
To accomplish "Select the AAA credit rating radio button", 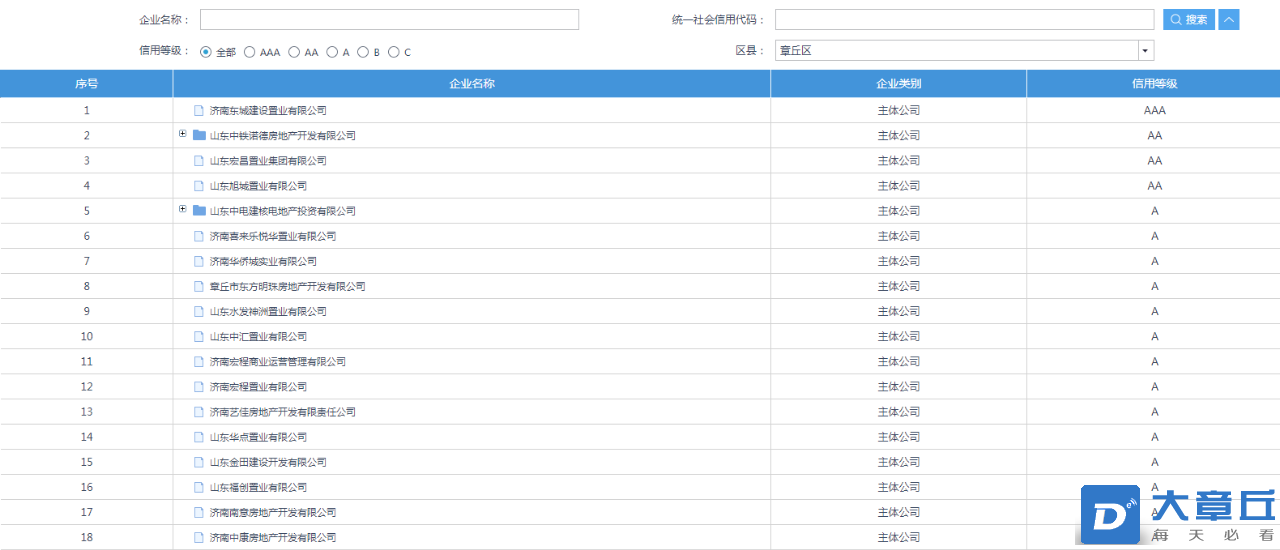I will [250, 52].
